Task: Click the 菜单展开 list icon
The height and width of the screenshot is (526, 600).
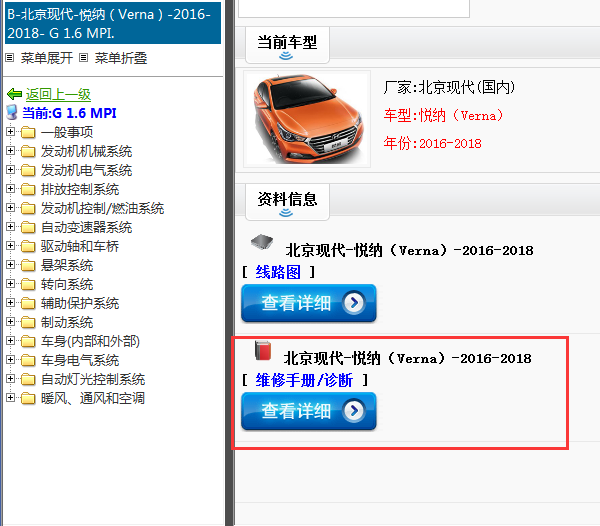Action: (x=10, y=58)
